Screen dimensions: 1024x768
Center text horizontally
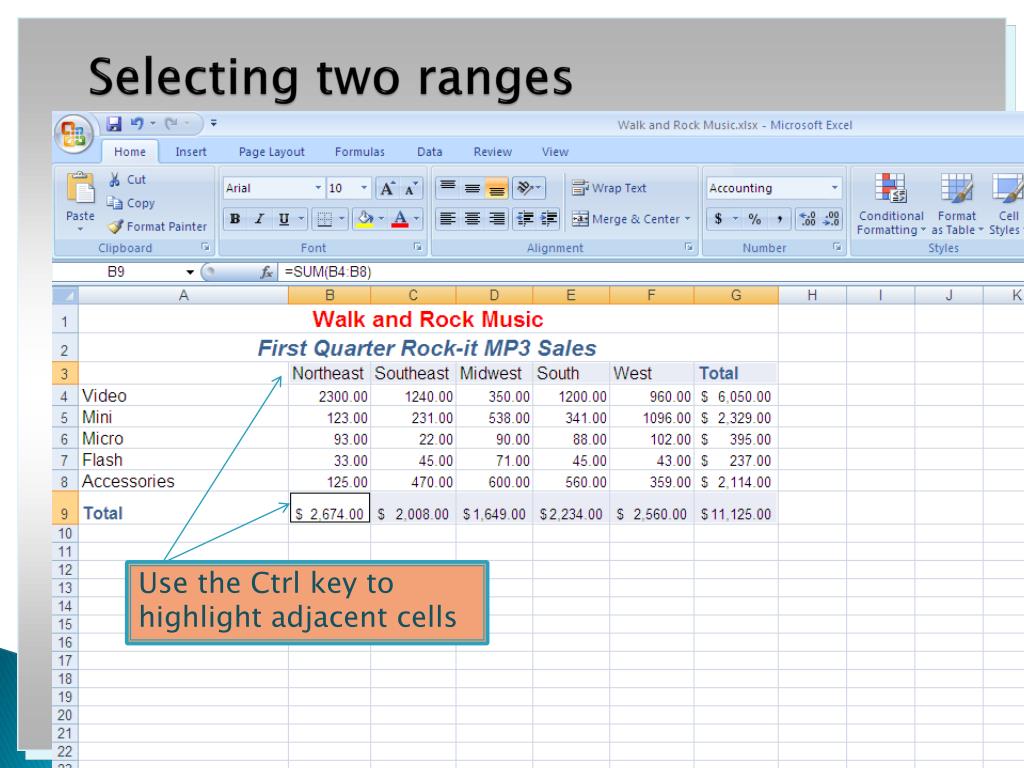tap(472, 219)
